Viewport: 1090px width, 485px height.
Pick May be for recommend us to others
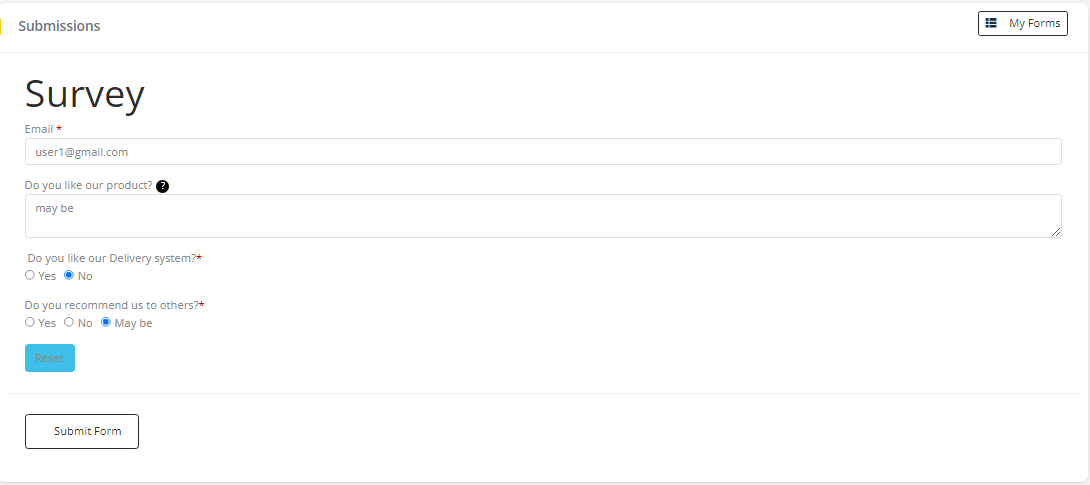tap(106, 322)
